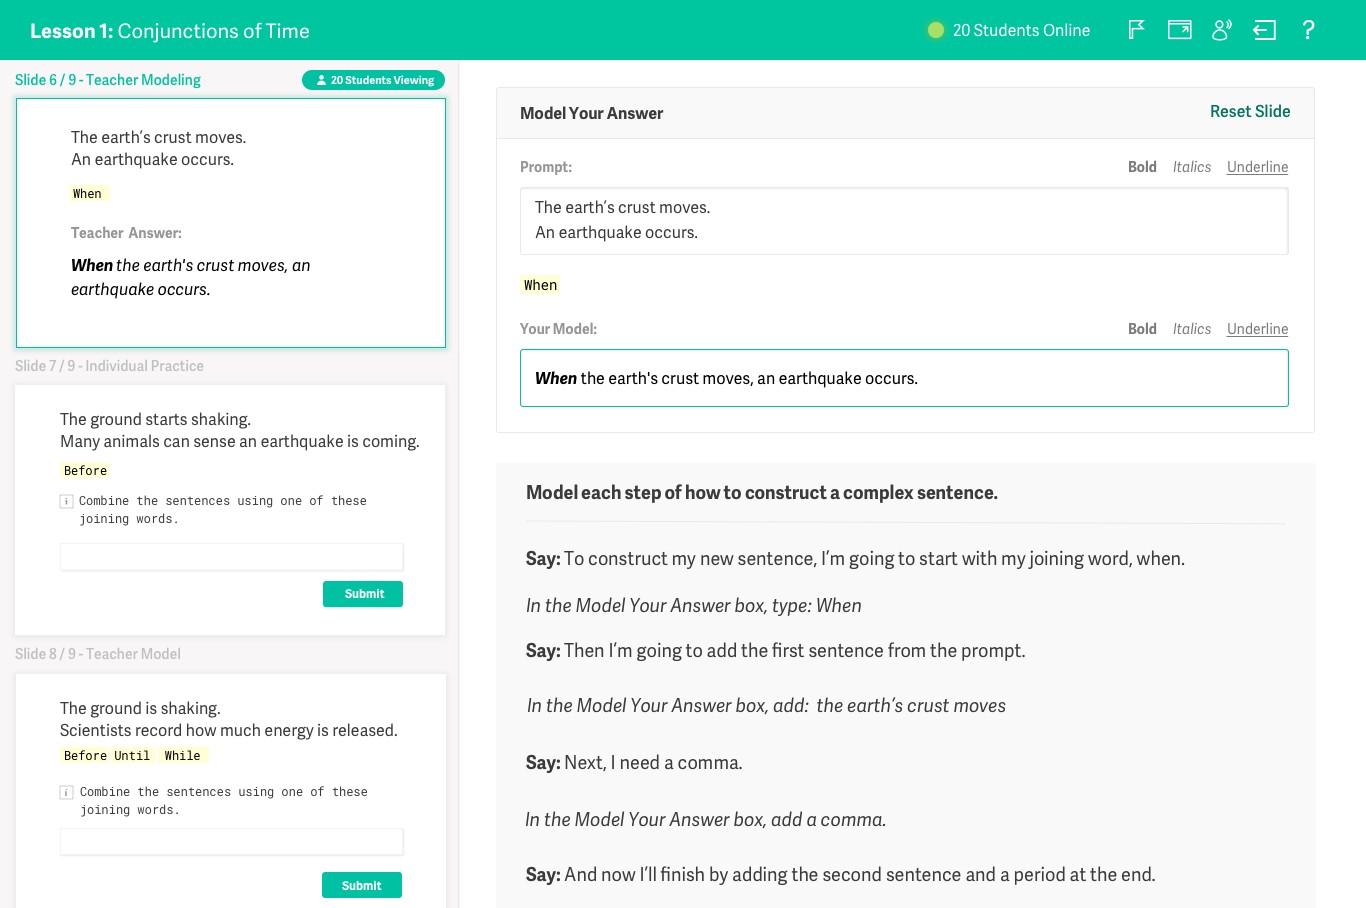Select the Slide 6 Teacher Modeling thumbnail

[231, 222]
